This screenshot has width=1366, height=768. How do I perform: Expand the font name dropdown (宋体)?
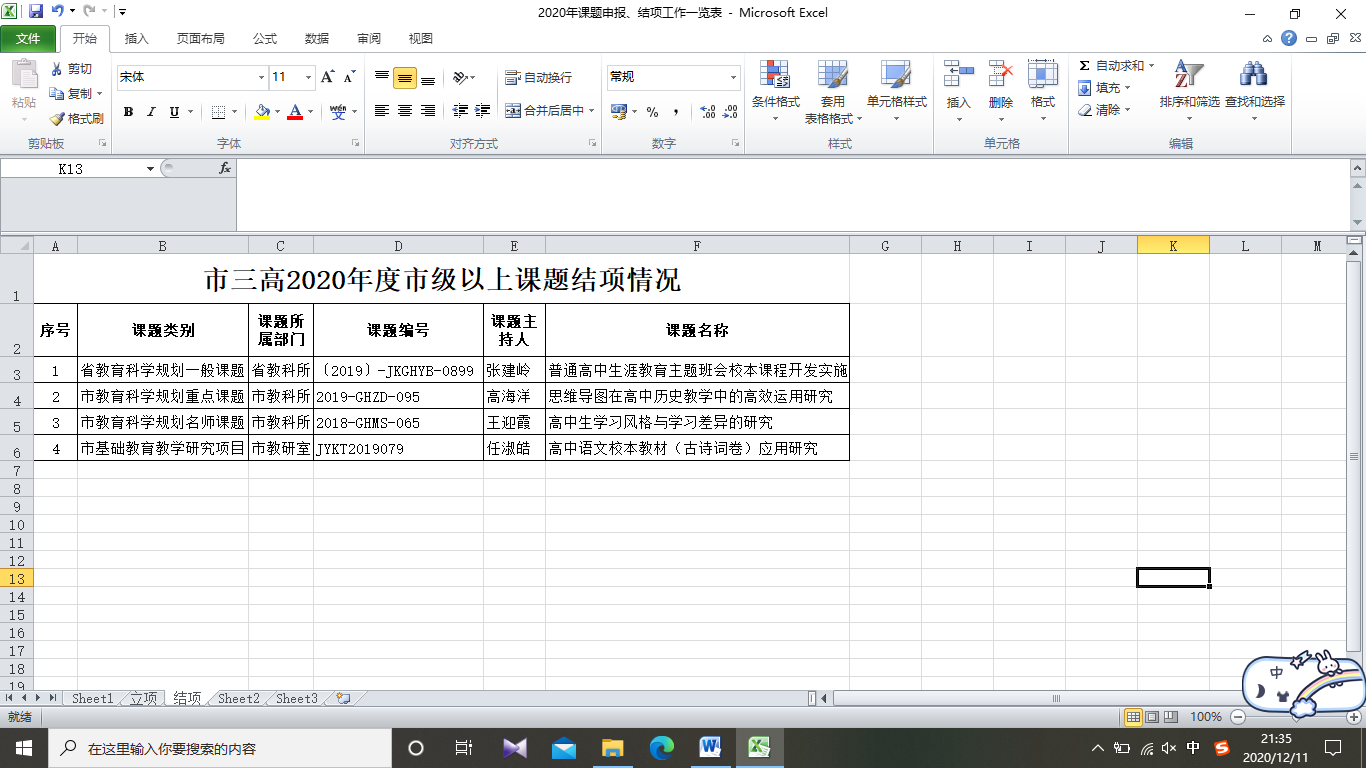pos(262,77)
